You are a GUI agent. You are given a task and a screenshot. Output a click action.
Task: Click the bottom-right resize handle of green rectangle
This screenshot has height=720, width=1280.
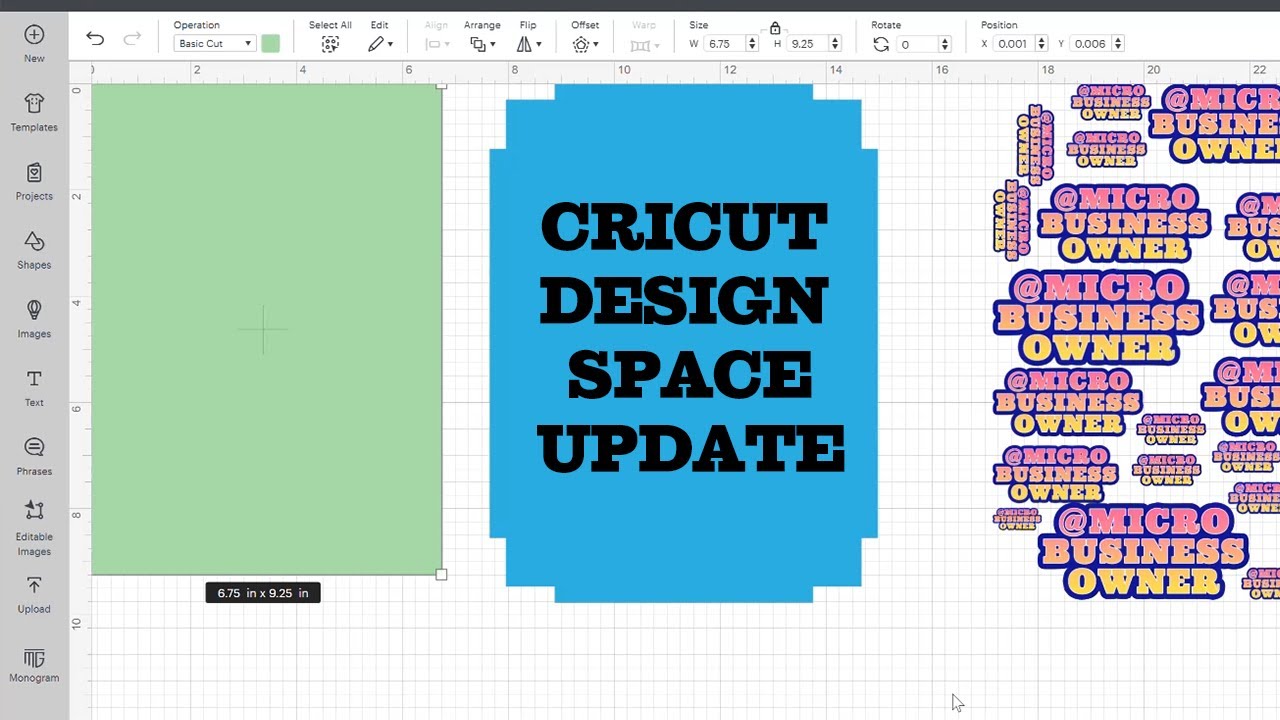(442, 575)
